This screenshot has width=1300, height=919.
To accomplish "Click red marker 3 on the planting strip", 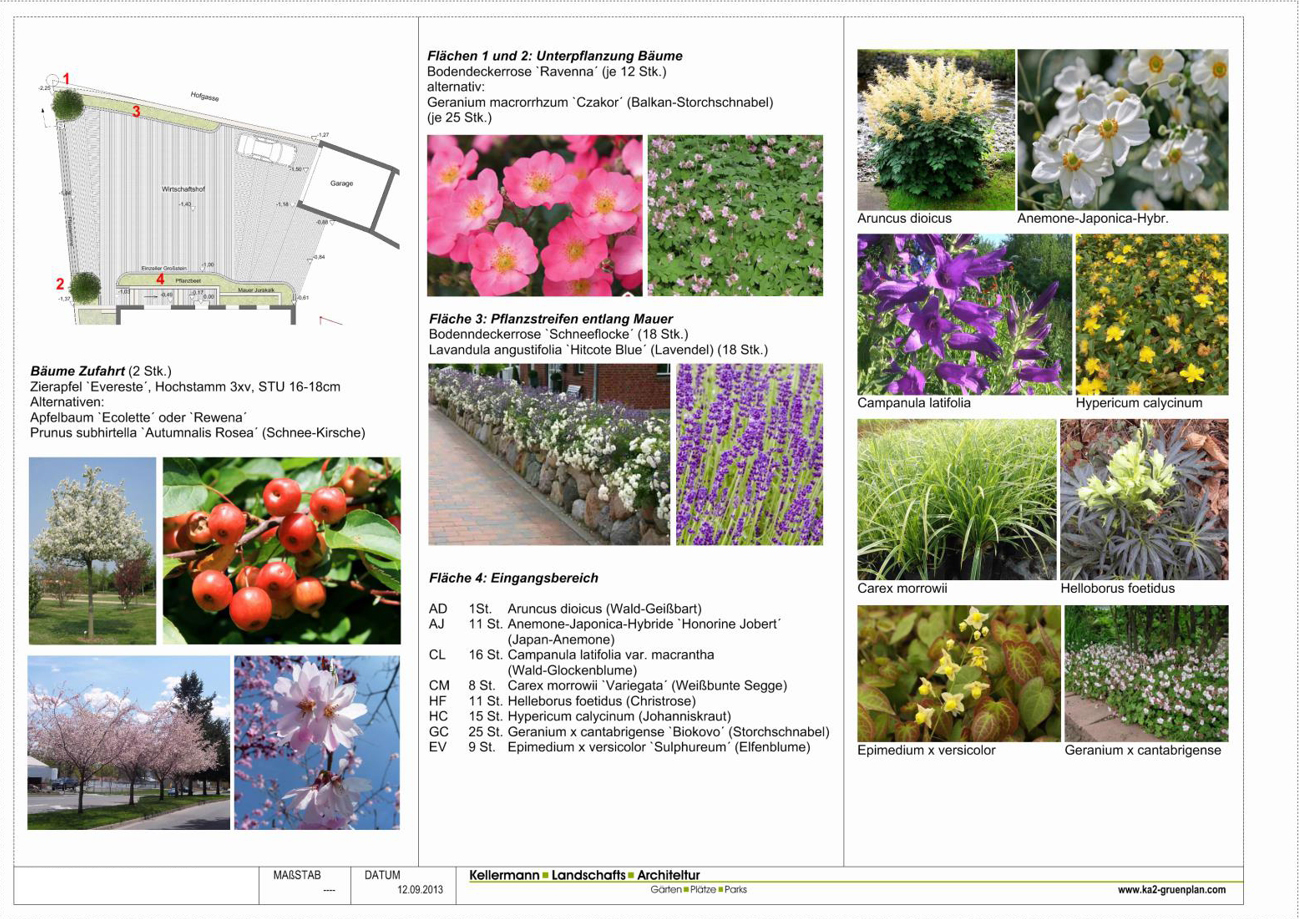I will point(136,112).
